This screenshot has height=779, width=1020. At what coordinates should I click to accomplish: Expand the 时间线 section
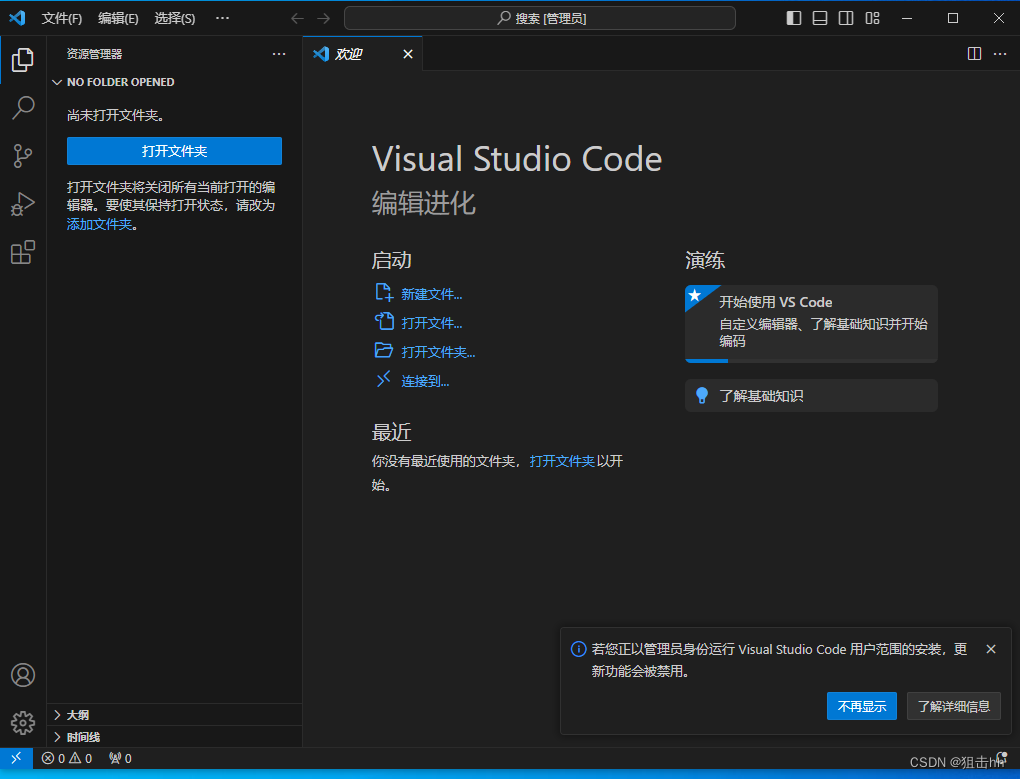(x=174, y=737)
